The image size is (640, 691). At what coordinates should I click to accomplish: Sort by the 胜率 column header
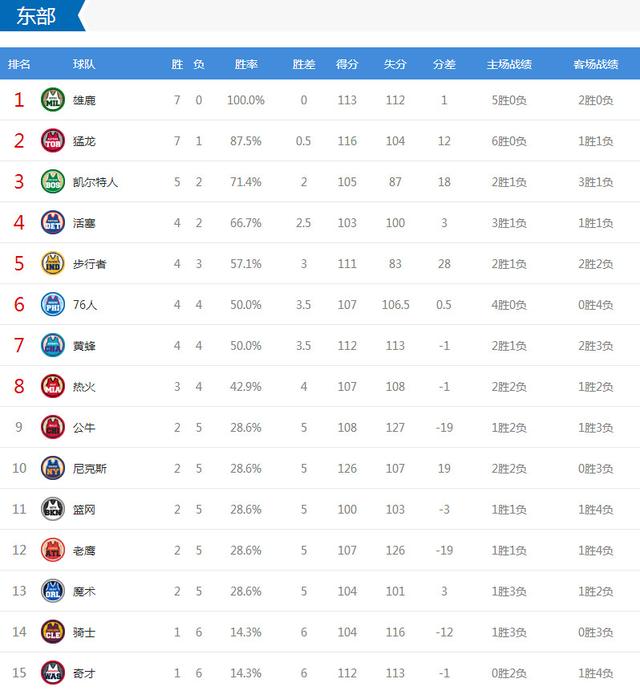[246, 64]
